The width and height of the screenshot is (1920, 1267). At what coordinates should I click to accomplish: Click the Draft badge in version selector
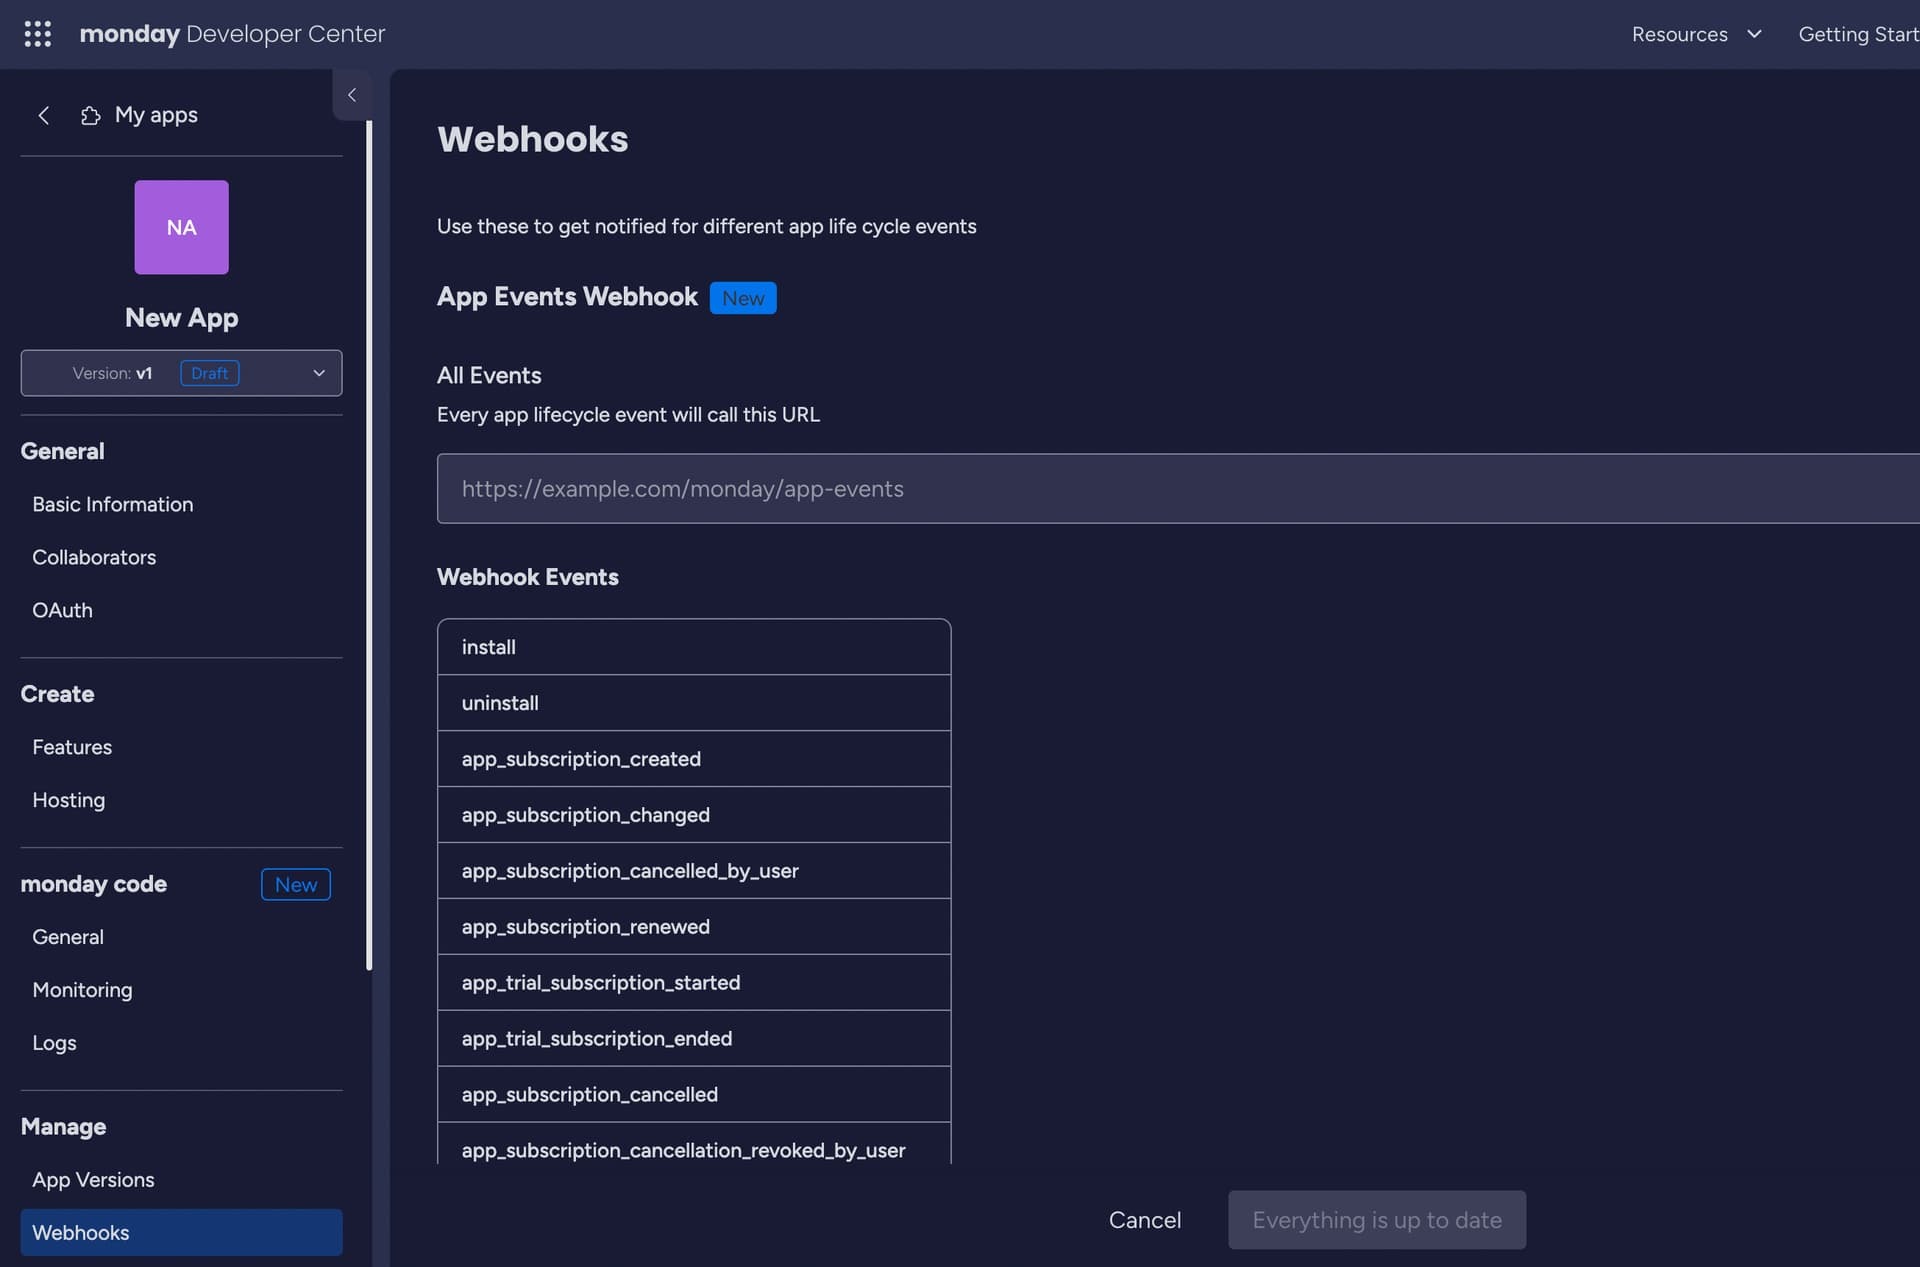tap(210, 373)
